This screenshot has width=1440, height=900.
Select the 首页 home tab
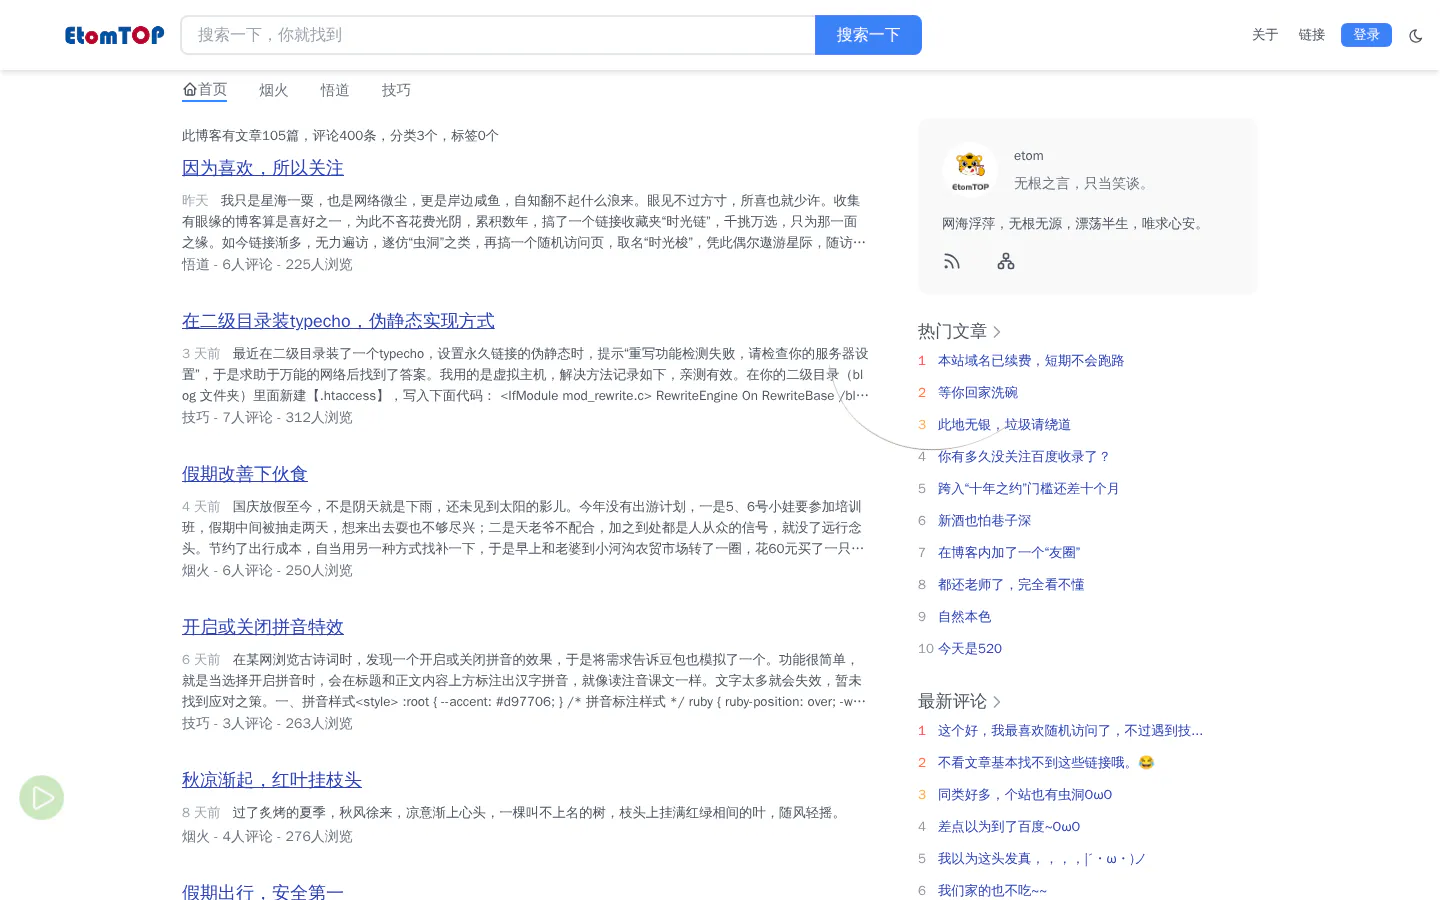coord(205,90)
